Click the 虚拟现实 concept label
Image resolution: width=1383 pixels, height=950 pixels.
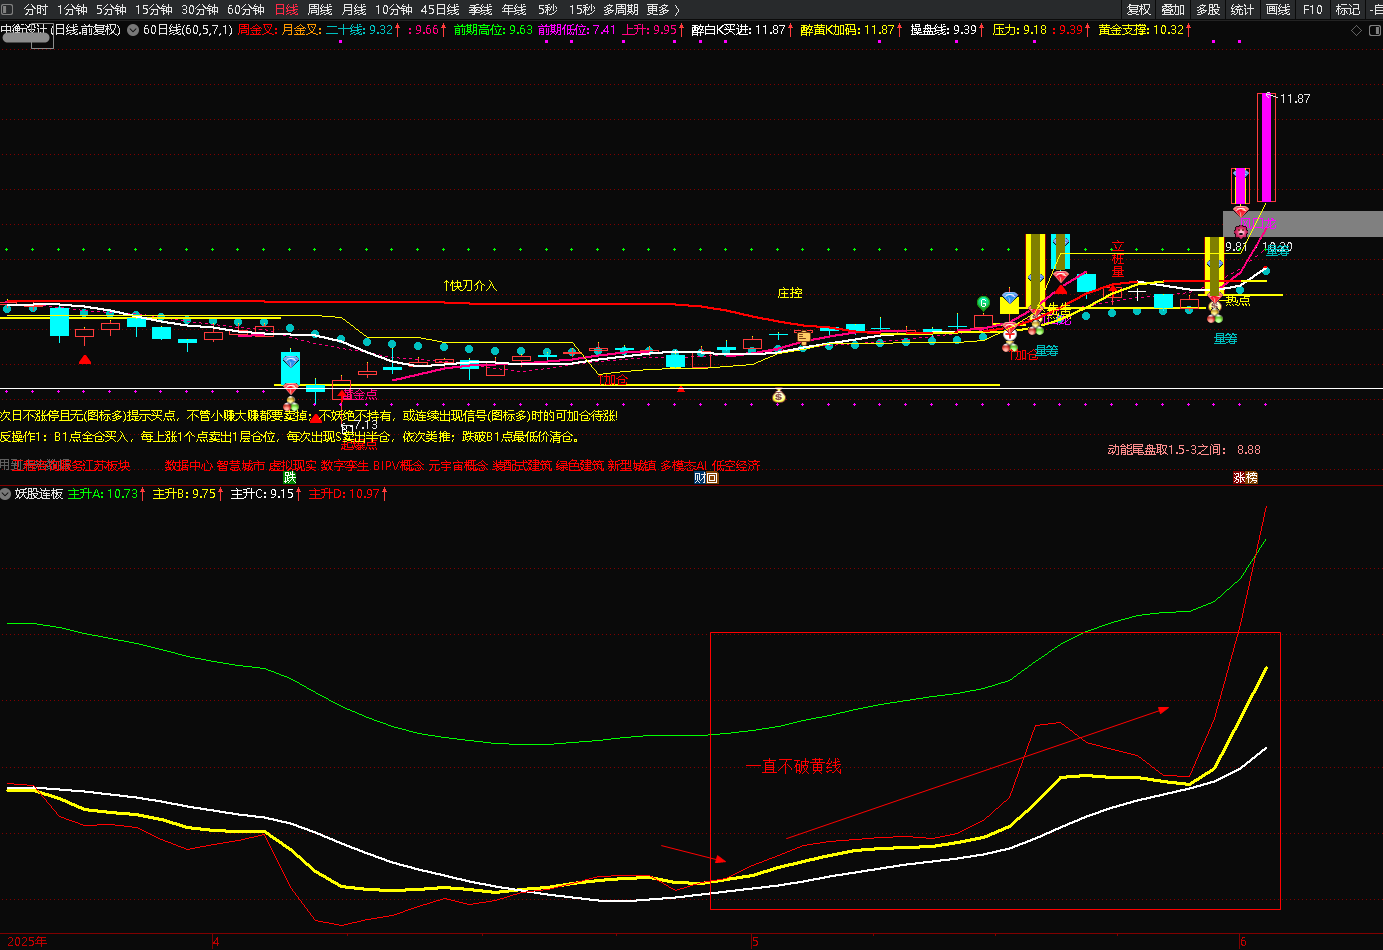[293, 466]
